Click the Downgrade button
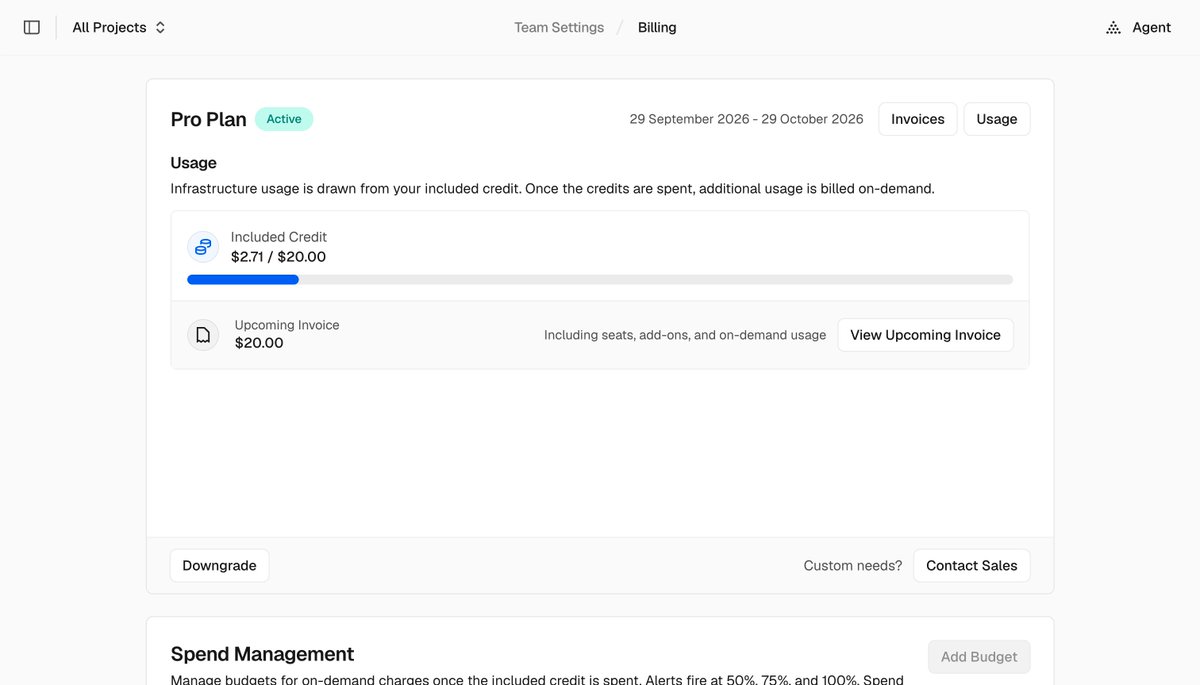 tap(219, 566)
